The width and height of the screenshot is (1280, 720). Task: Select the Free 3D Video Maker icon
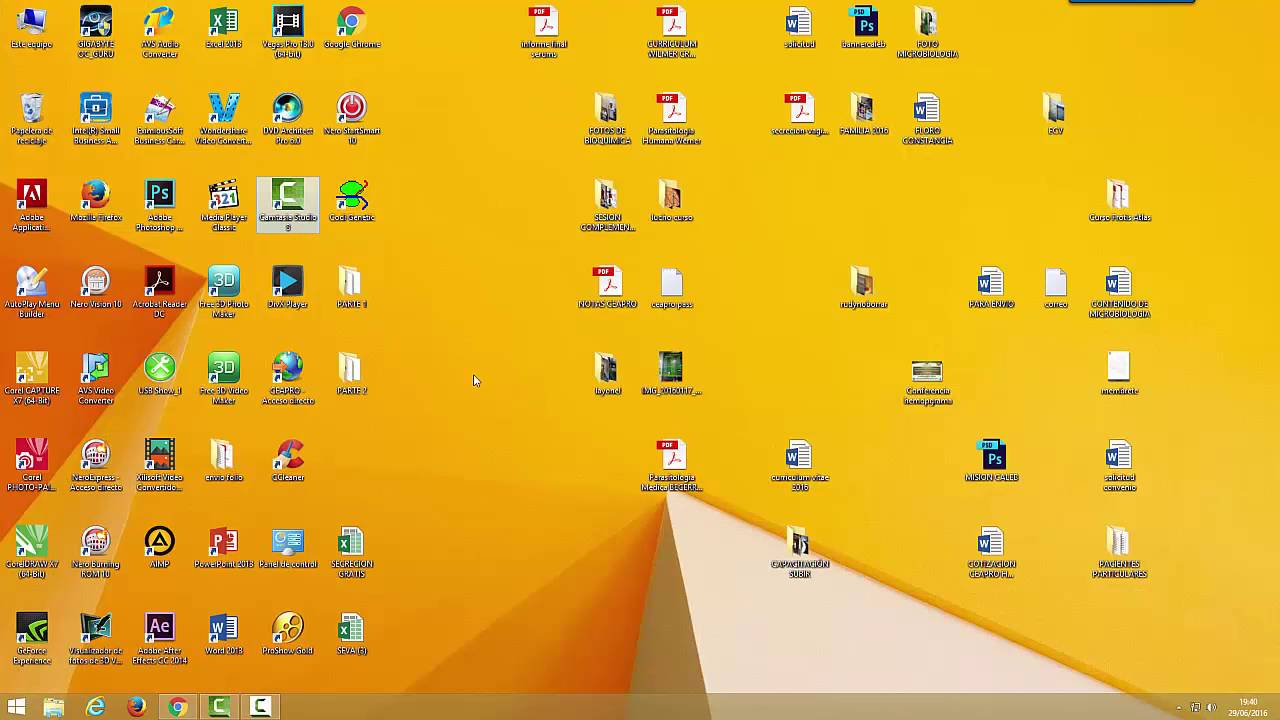tap(224, 380)
